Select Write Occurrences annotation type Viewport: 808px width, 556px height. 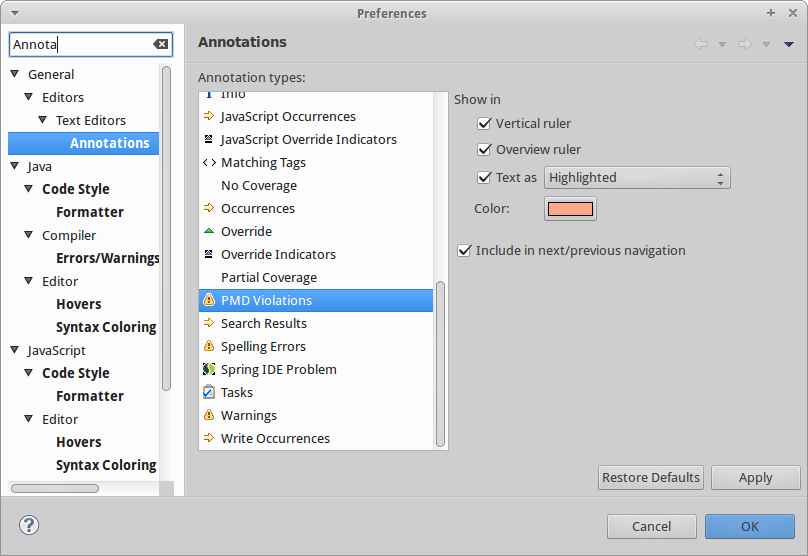tap(275, 438)
